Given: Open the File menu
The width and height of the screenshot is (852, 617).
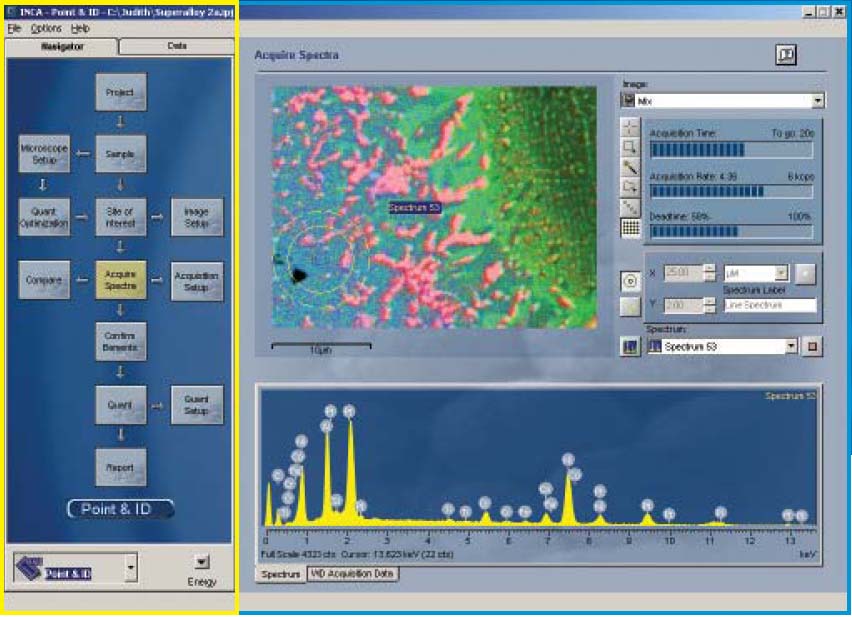Looking at the screenshot, I should click(14, 28).
